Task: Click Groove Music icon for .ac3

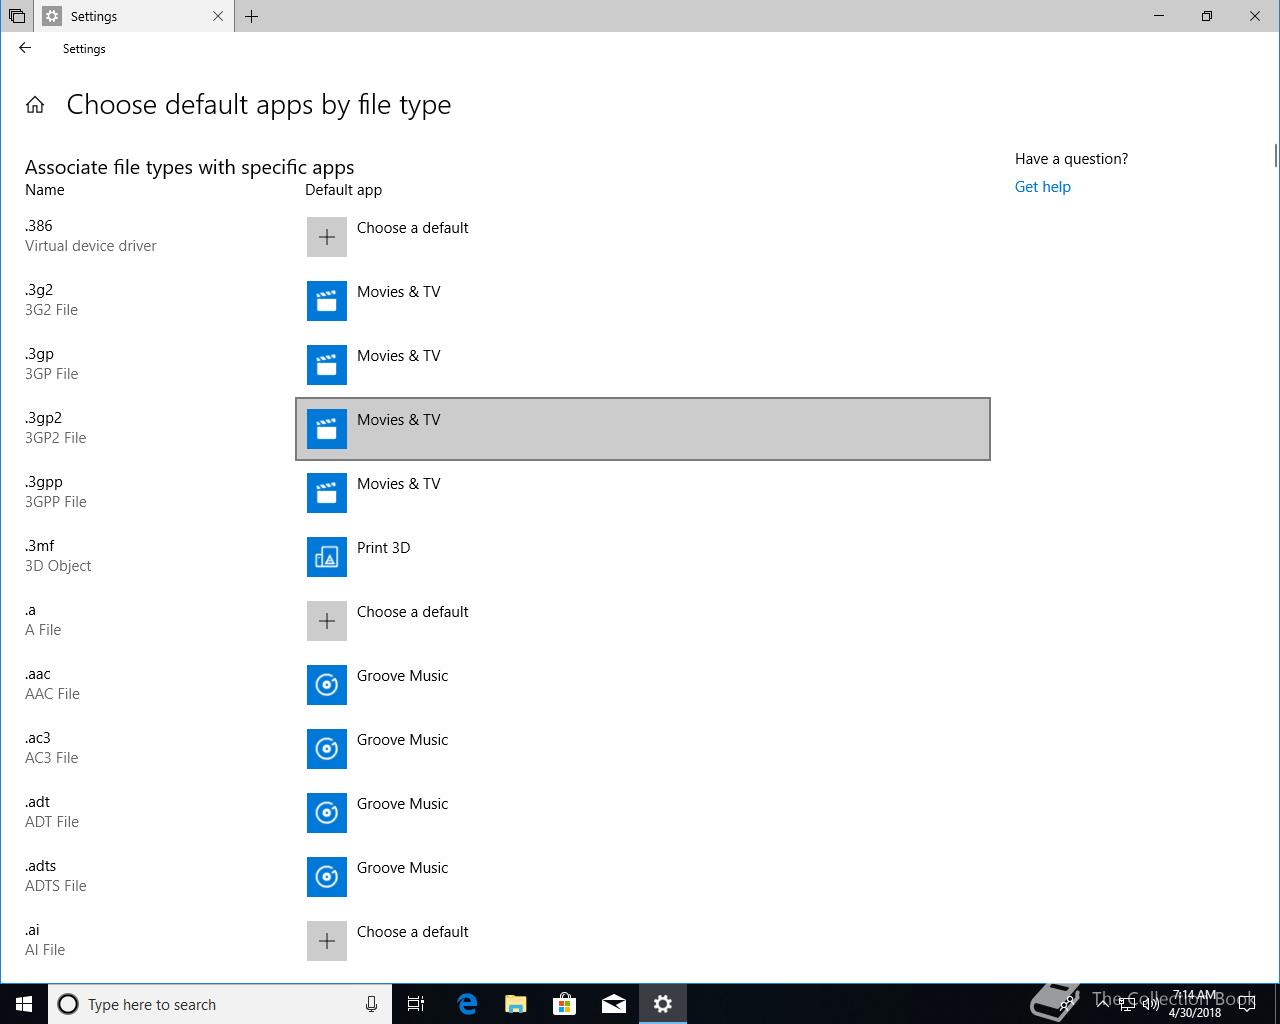Action: (327, 749)
